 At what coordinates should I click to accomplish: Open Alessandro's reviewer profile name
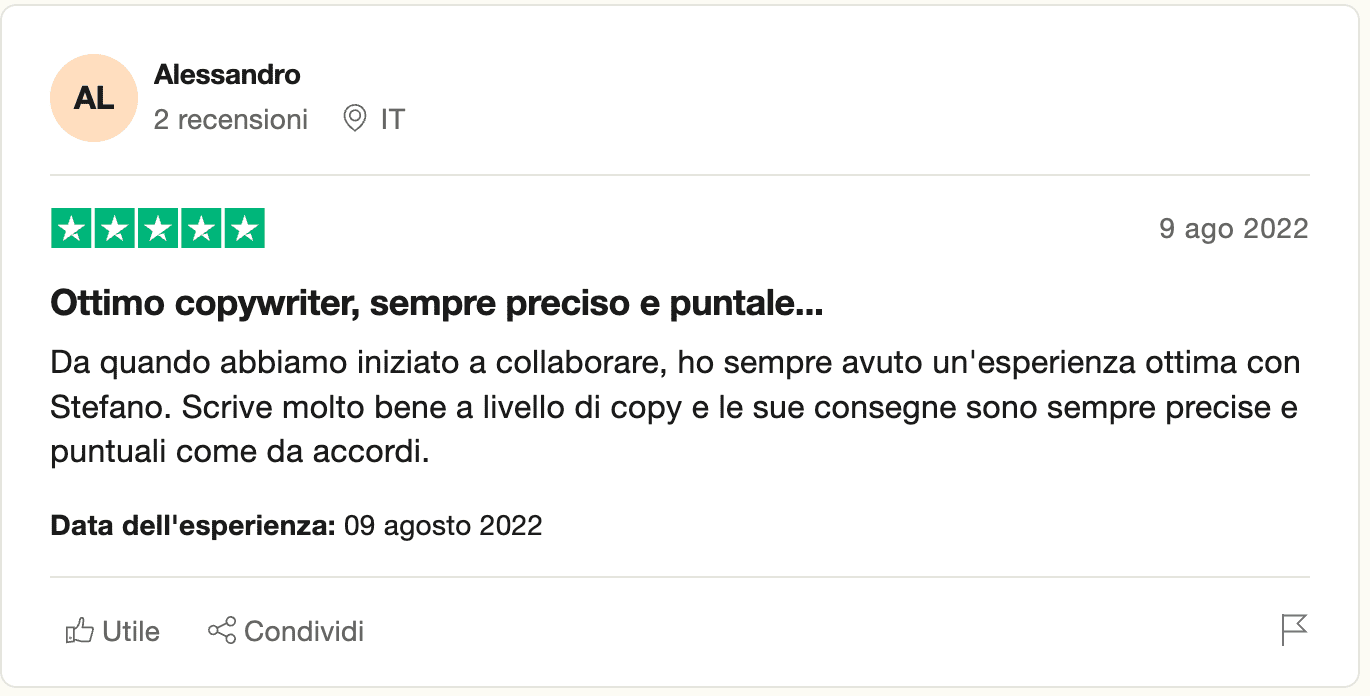tap(227, 74)
